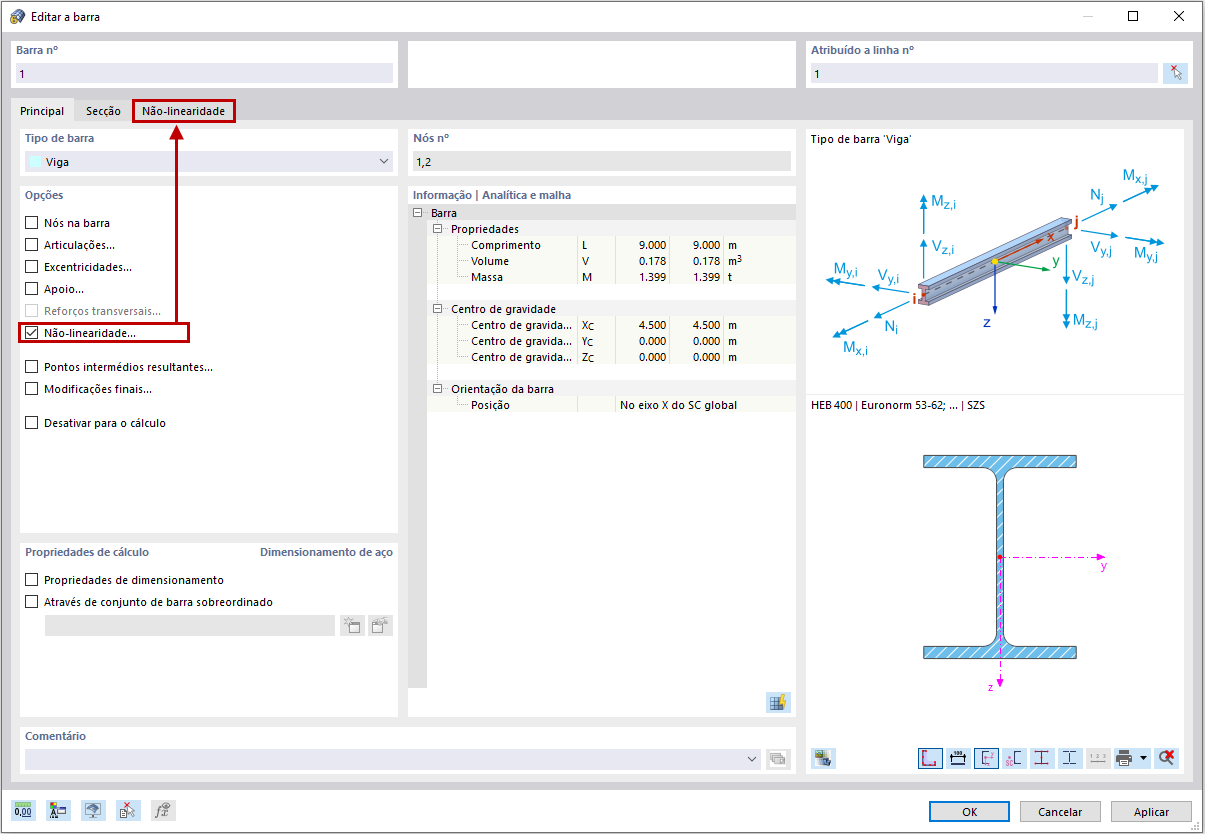Click the Nós nº field showing 1,2
This screenshot has height=834, width=1205.
click(602, 161)
